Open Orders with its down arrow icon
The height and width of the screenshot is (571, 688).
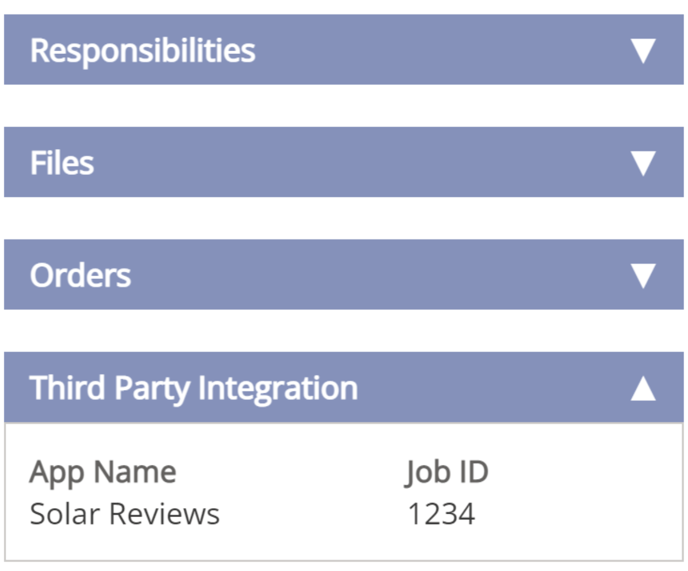(643, 276)
